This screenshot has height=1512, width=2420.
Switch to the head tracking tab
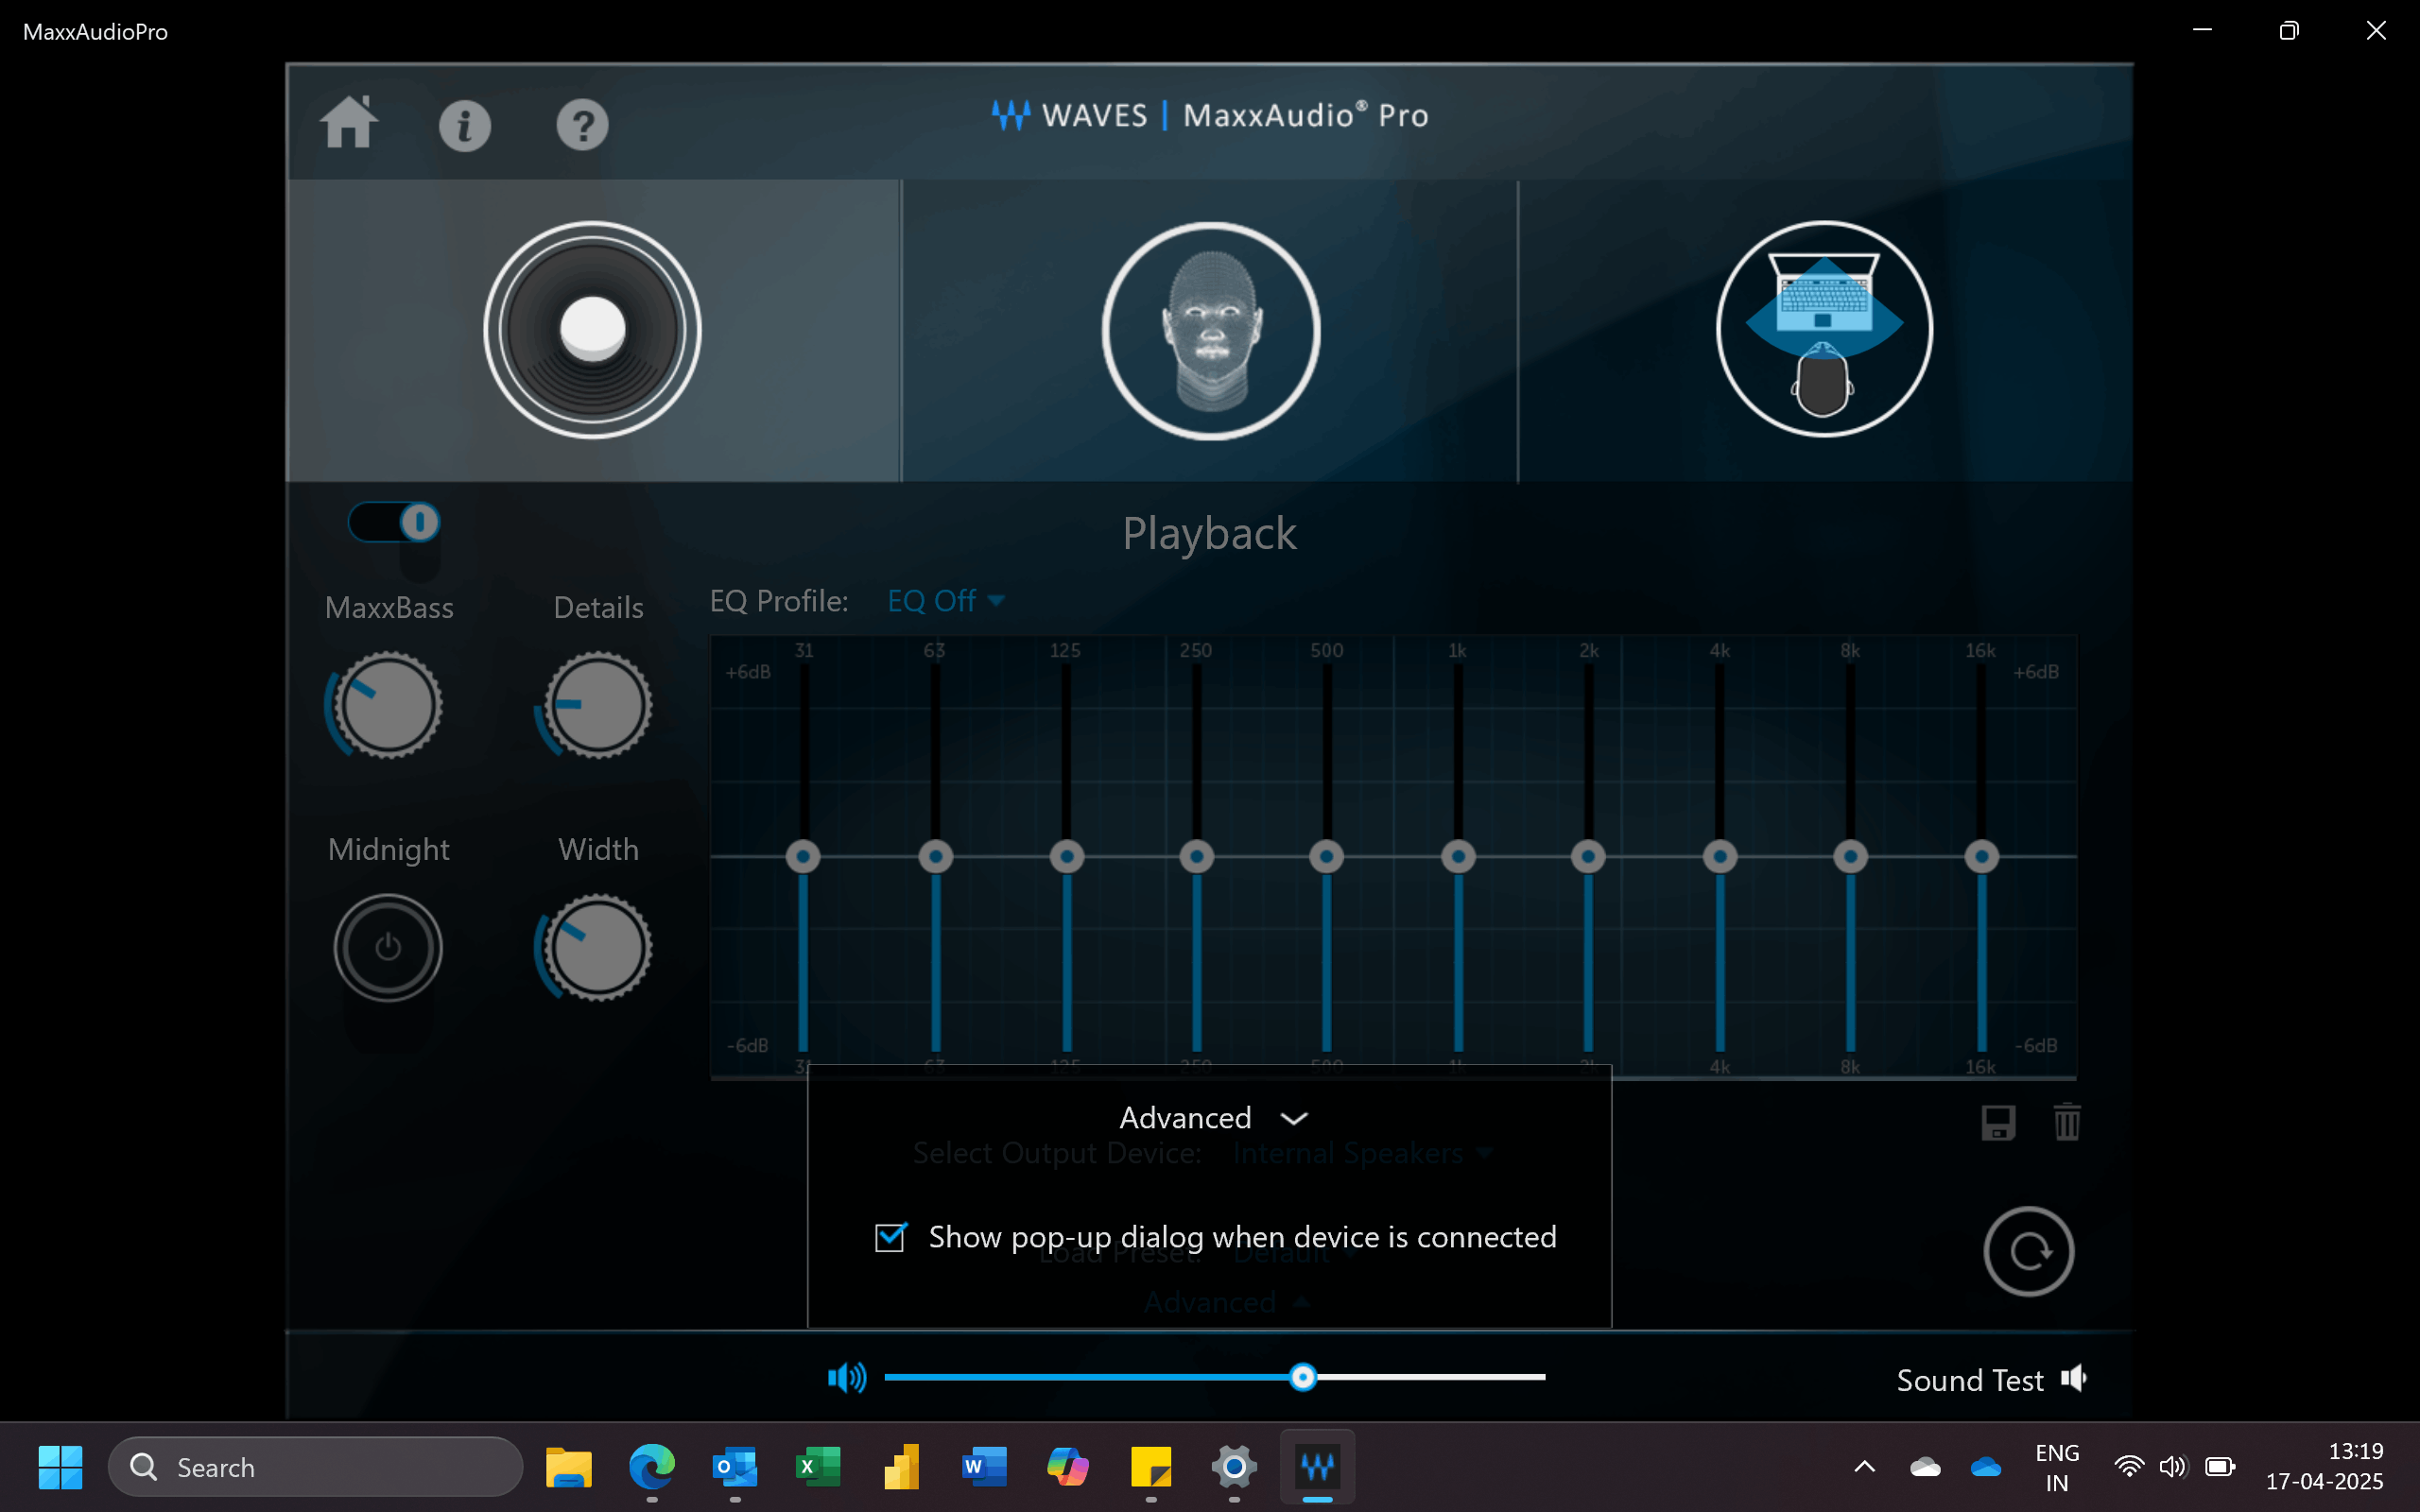point(1210,330)
